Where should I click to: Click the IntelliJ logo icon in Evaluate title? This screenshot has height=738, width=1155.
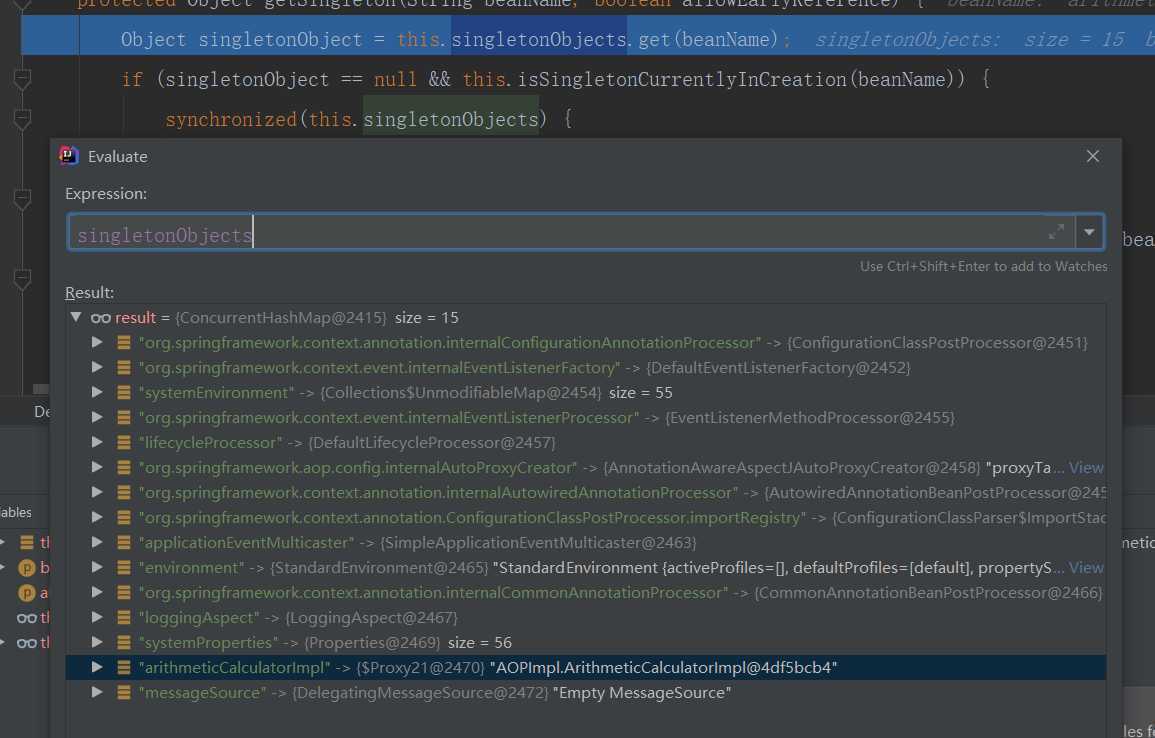click(69, 155)
